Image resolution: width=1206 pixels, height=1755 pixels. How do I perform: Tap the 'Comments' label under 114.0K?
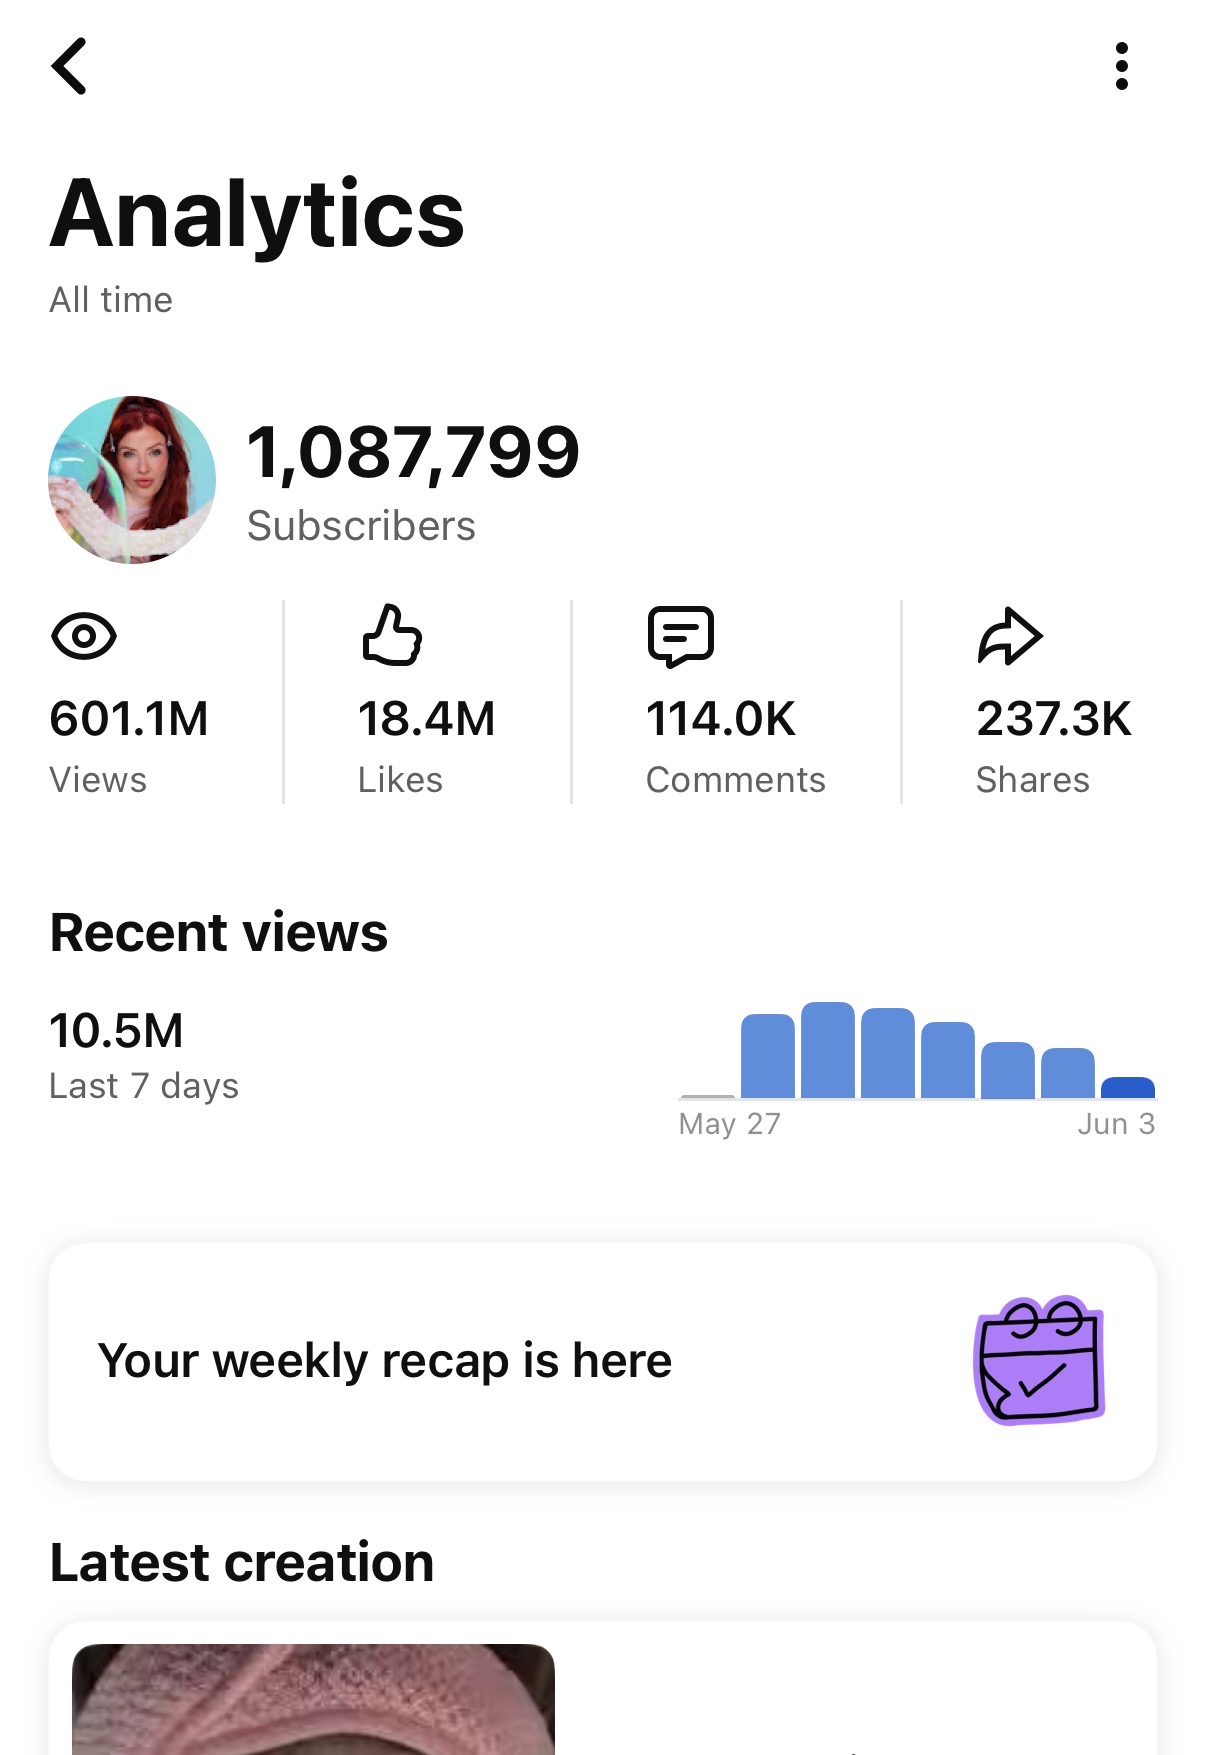pyautogui.click(x=736, y=780)
